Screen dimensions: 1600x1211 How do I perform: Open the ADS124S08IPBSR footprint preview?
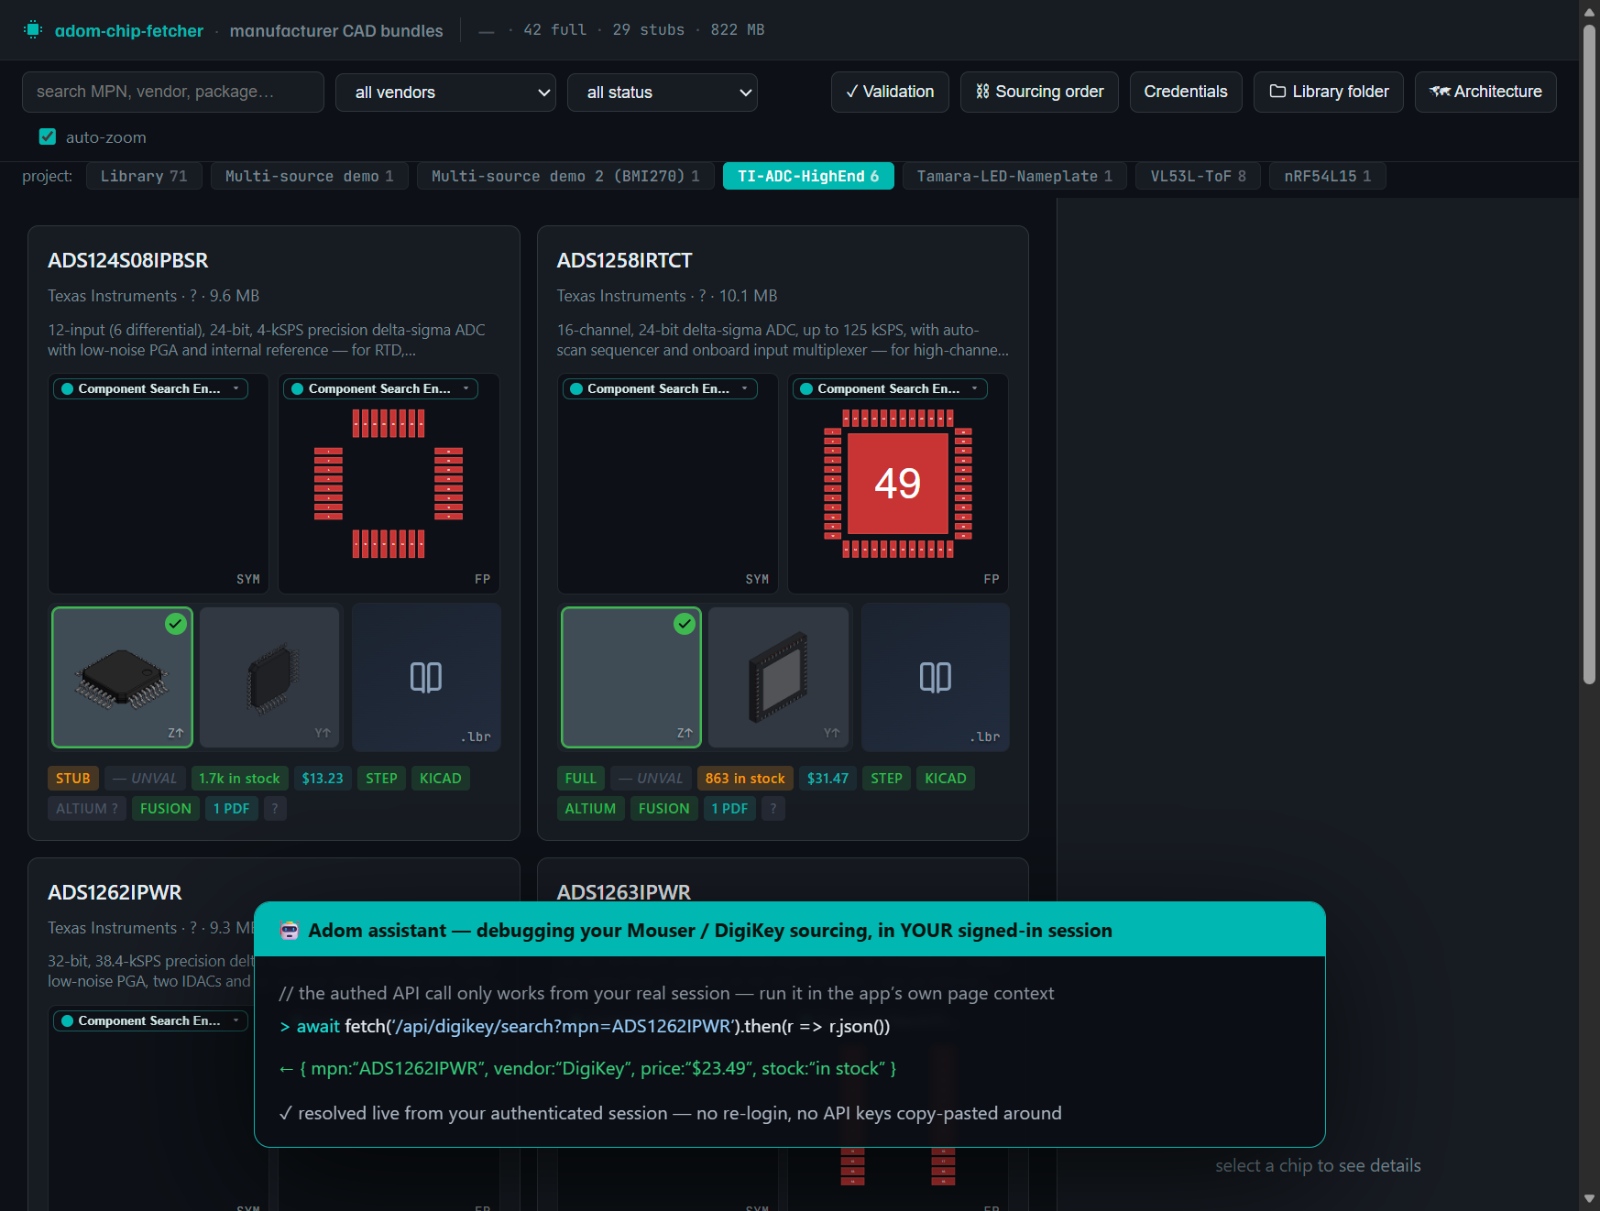point(389,484)
